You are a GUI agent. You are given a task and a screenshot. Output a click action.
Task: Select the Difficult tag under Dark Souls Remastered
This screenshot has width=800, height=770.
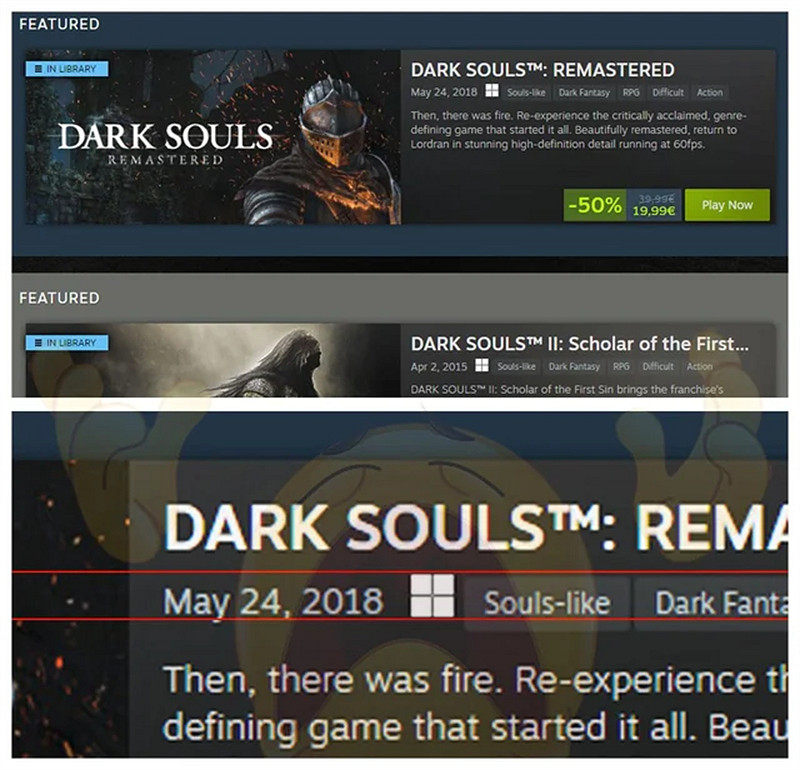[x=668, y=92]
